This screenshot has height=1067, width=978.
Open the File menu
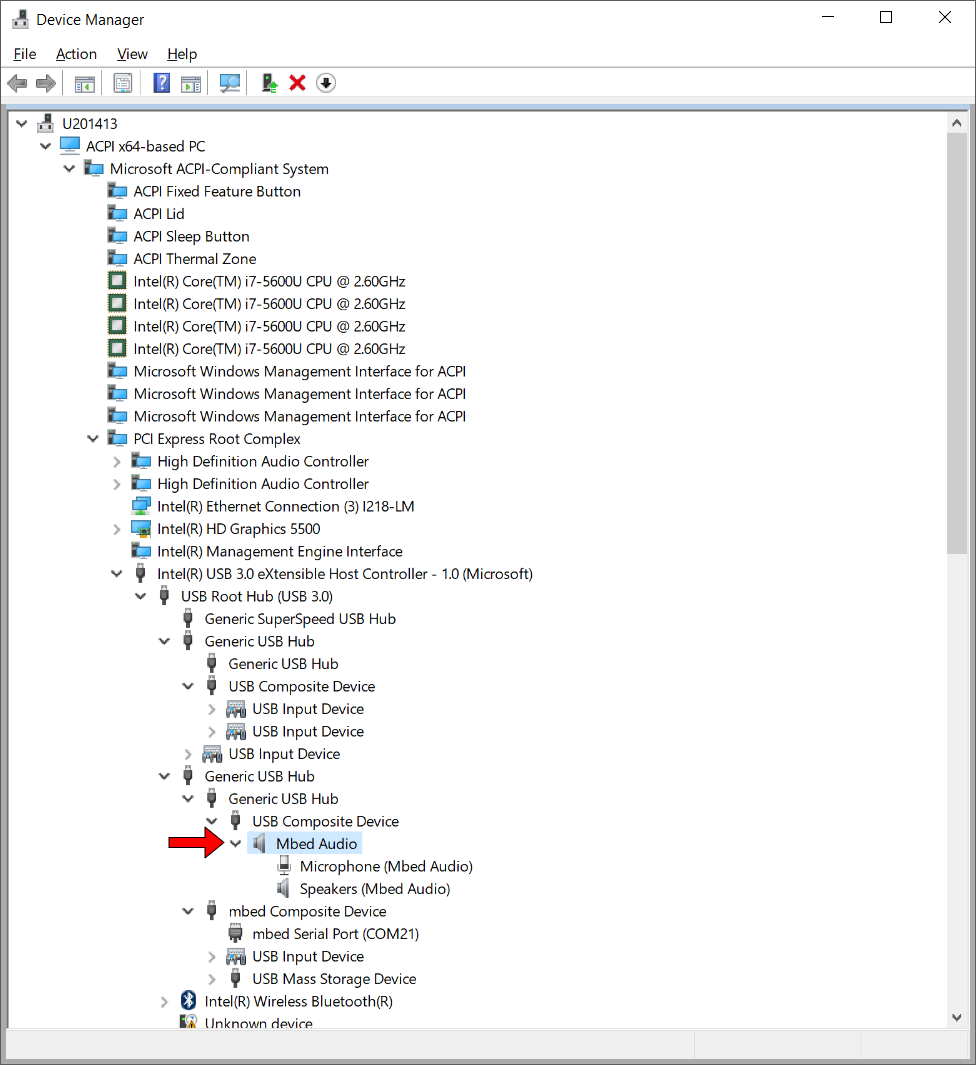click(24, 54)
